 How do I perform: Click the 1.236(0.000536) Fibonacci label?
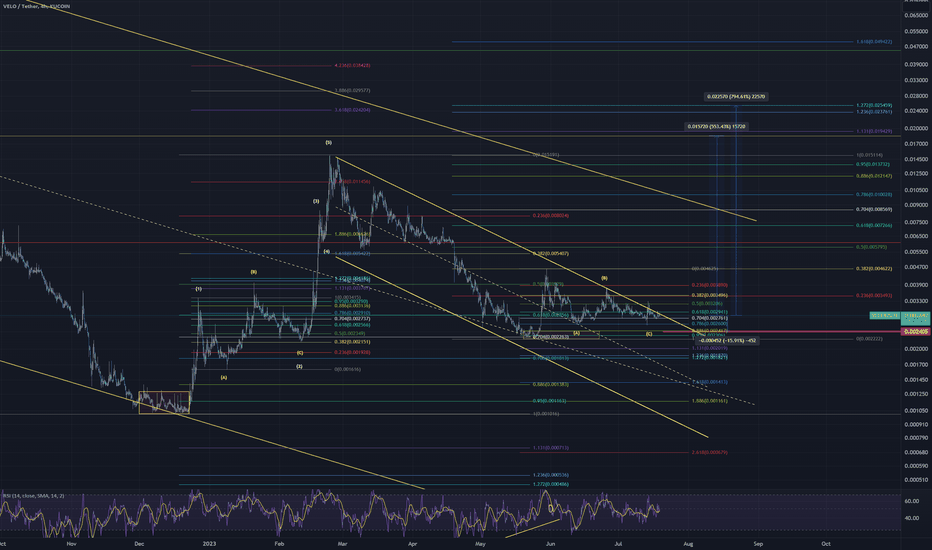[550, 475]
